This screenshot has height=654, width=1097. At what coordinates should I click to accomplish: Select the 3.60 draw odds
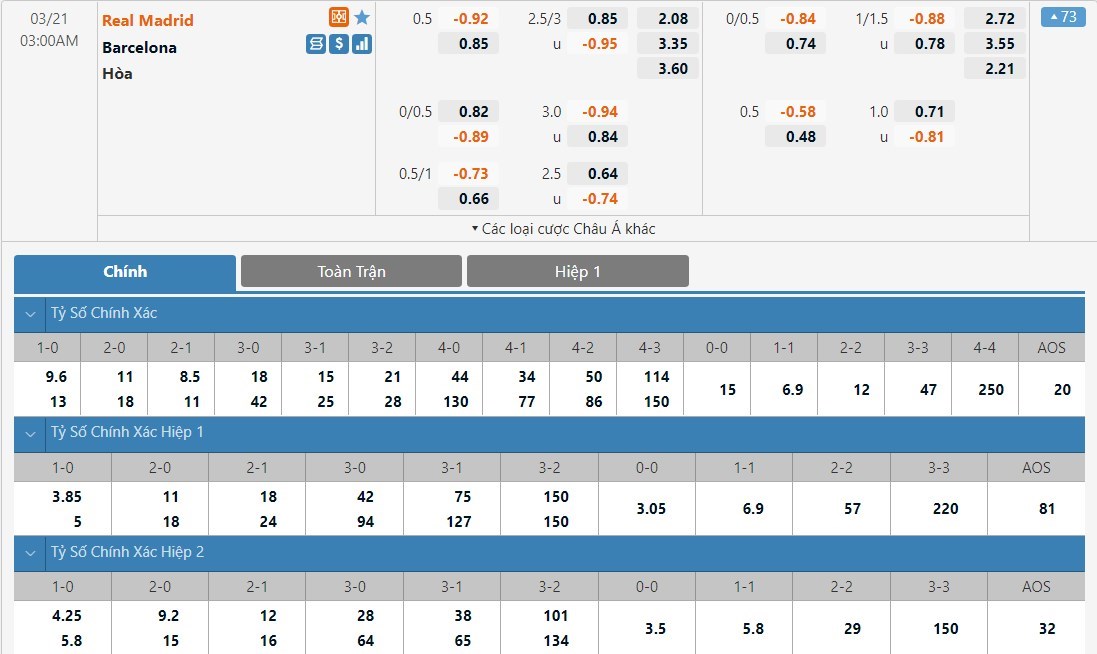pos(667,68)
